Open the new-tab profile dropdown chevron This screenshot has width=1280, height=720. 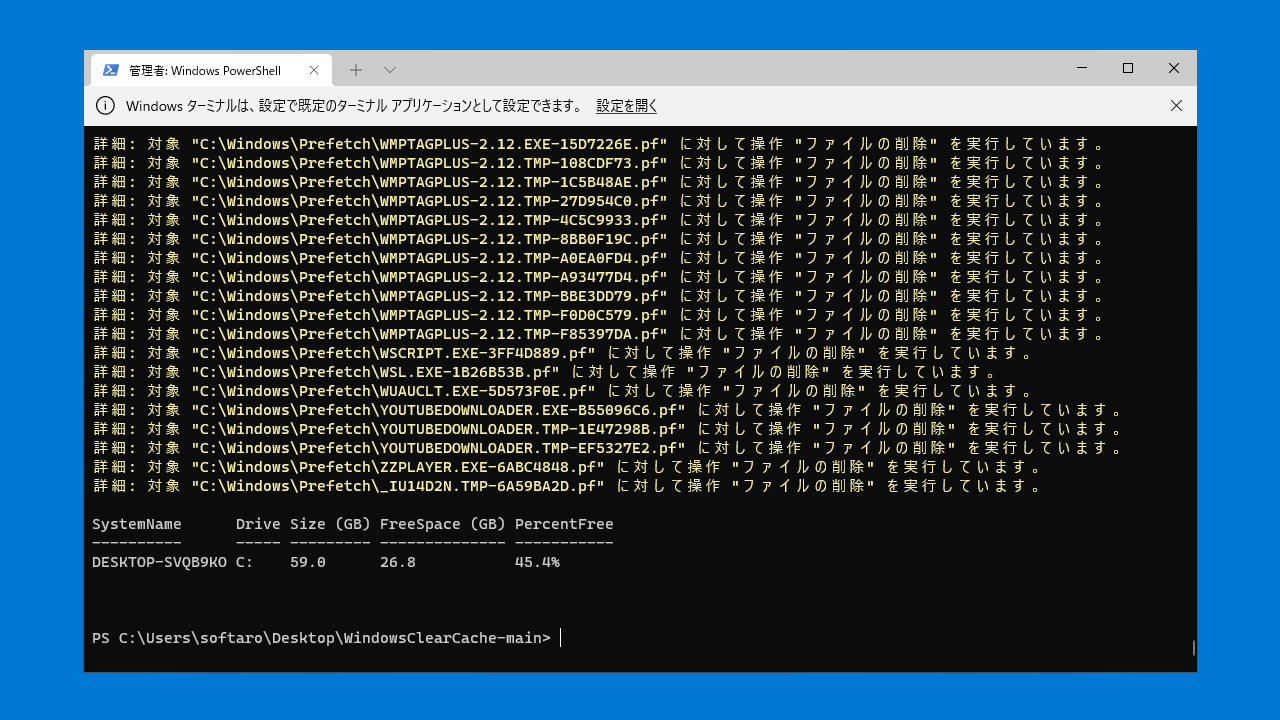click(390, 70)
